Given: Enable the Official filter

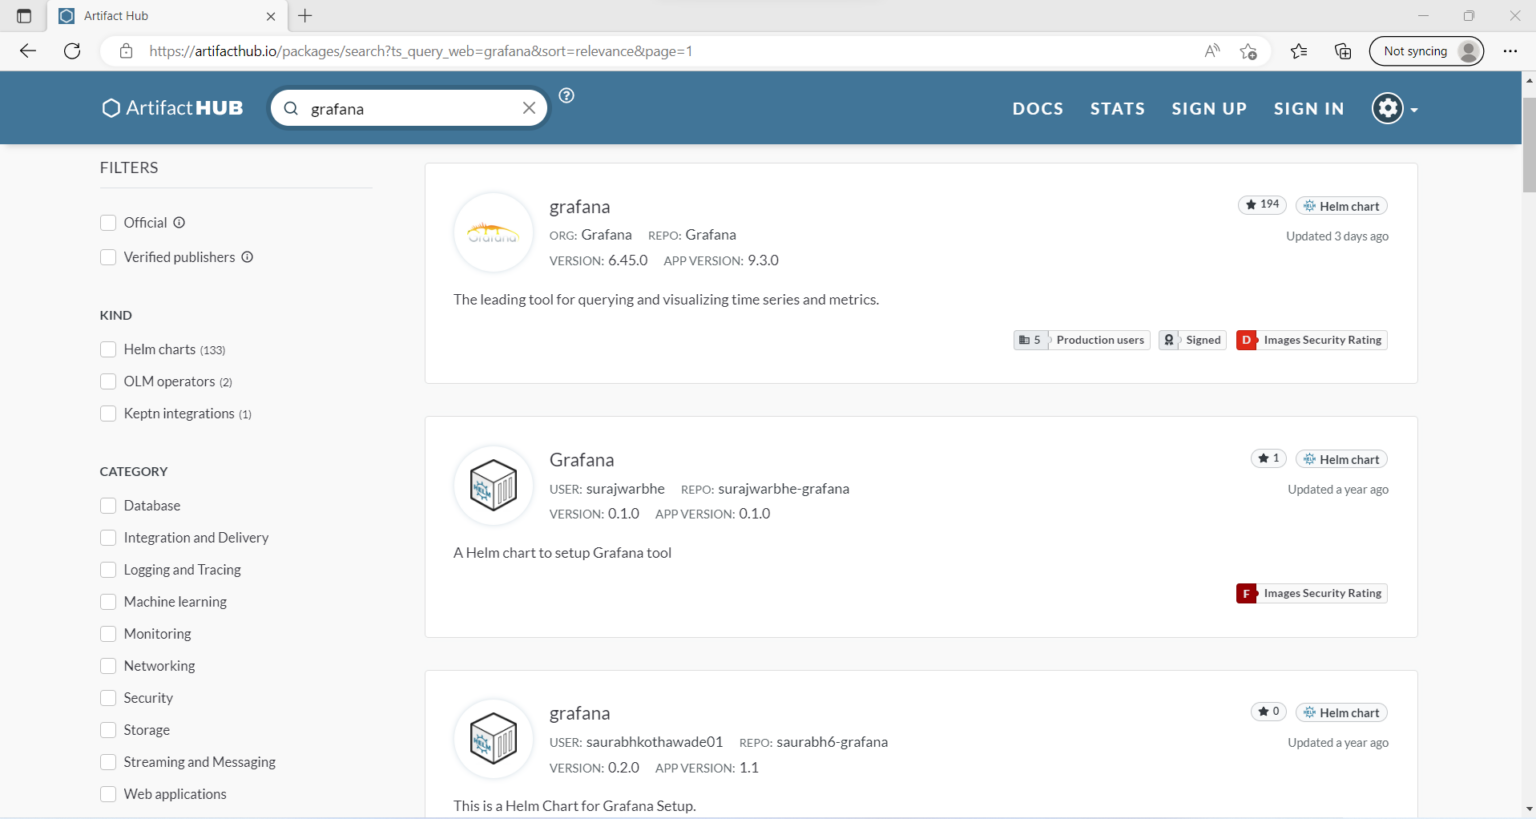Looking at the screenshot, I should tap(108, 222).
